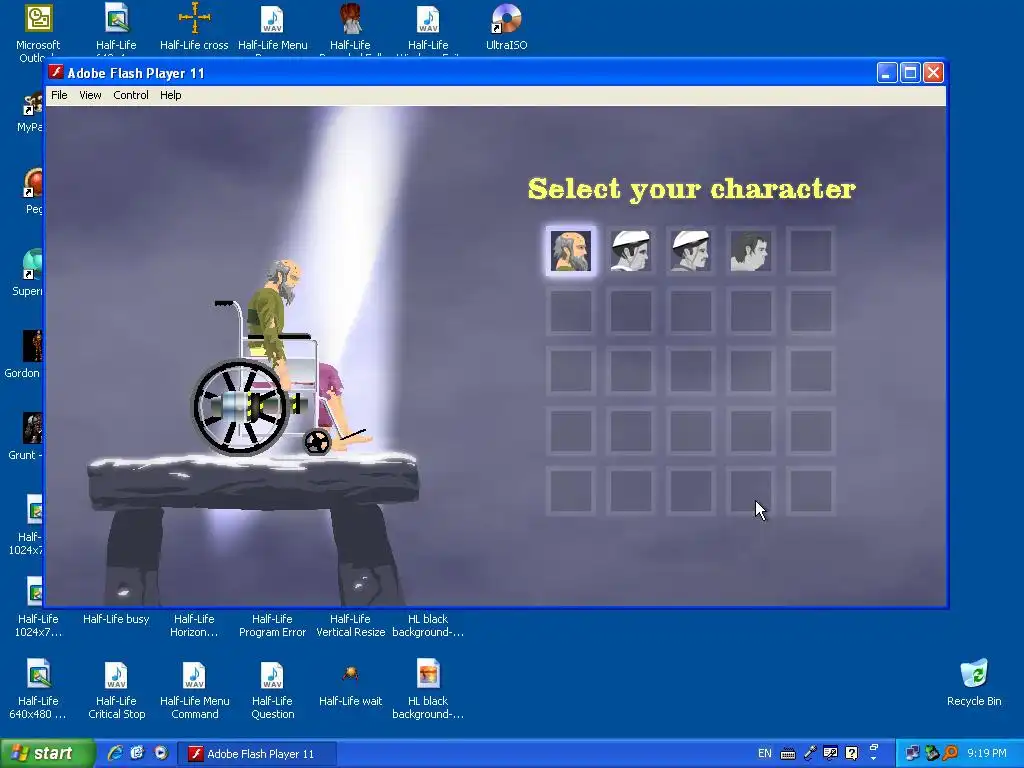The image size is (1024, 768).
Task: Choose the second character wearing a white helmet
Action: (631, 251)
